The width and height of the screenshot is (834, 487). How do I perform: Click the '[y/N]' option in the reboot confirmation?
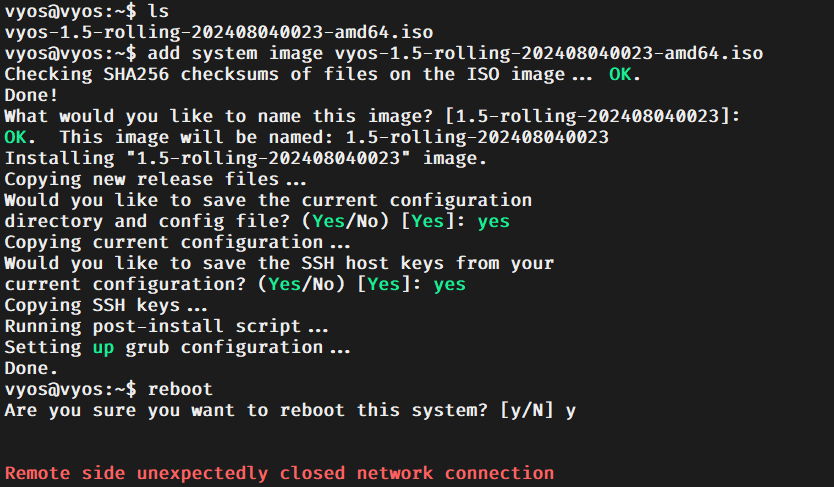tap(527, 410)
